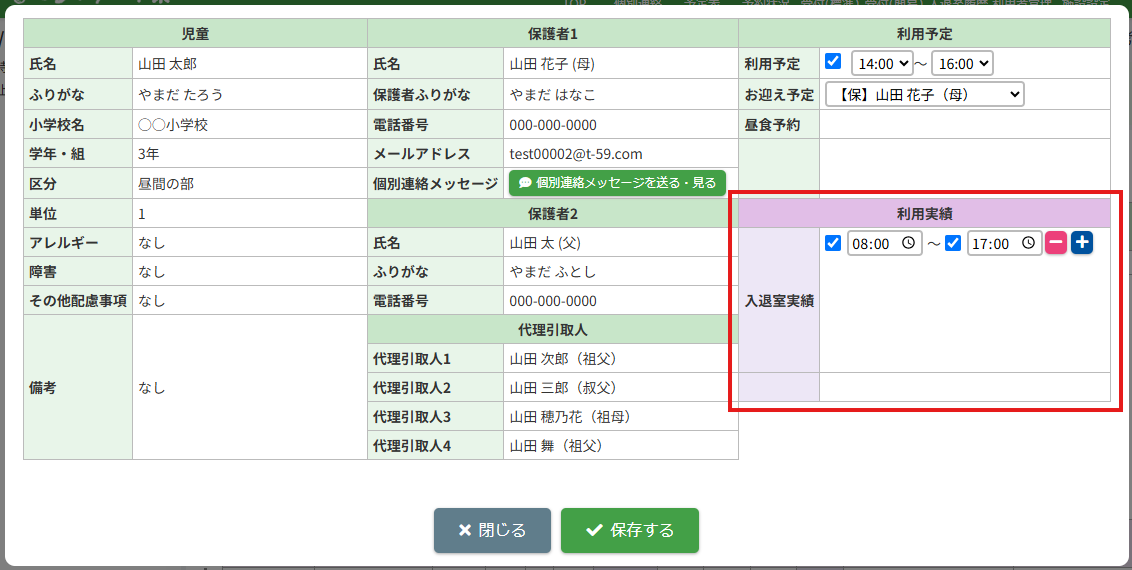Click the blue plus button to add time entry
The height and width of the screenshot is (570, 1132).
[1082, 243]
